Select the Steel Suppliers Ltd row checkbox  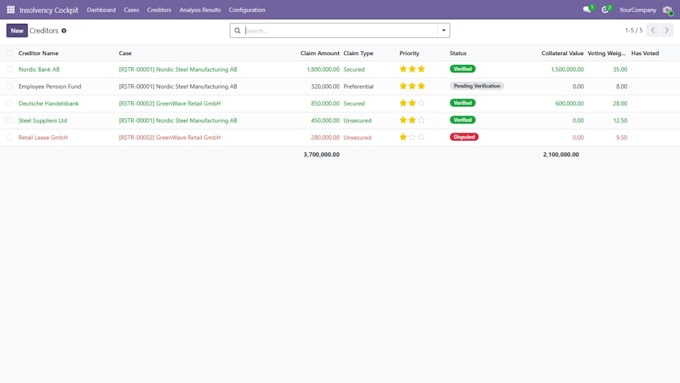click(x=9, y=120)
